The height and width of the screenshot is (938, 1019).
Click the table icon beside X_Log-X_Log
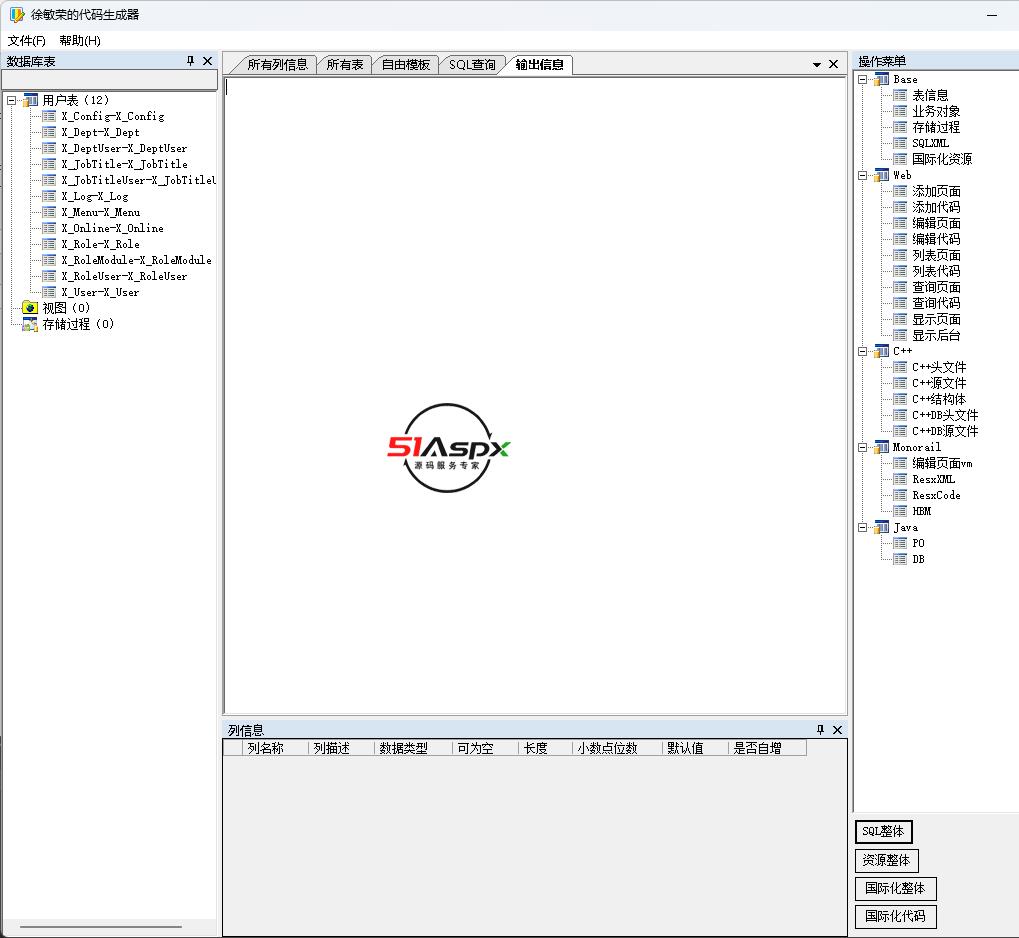49,196
